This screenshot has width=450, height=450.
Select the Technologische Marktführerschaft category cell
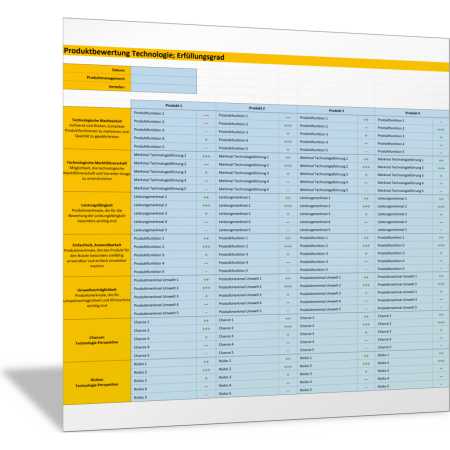97,170
